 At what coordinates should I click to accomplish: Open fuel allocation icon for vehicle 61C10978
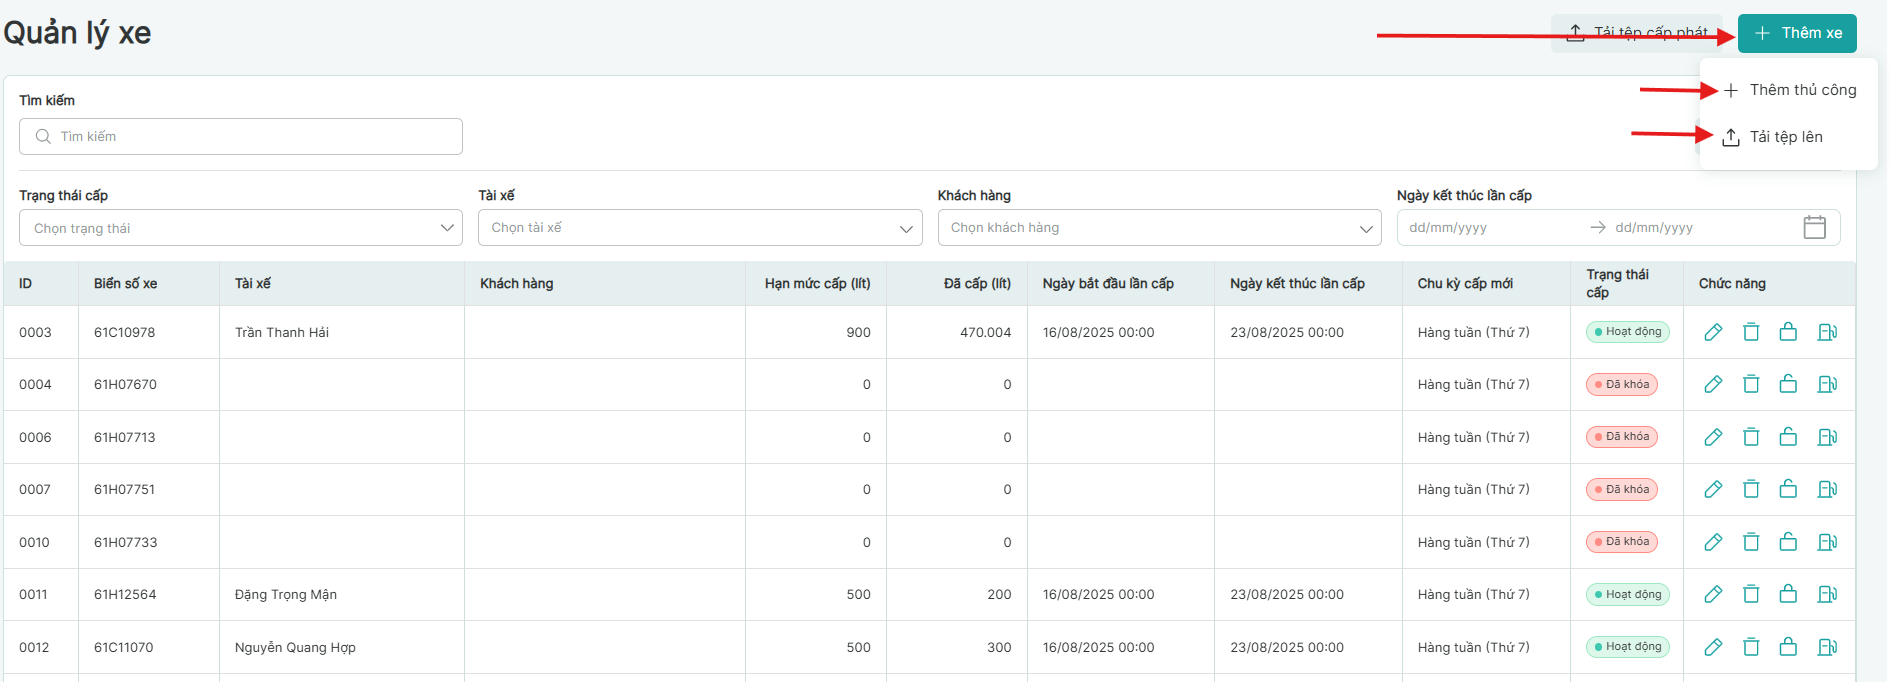[x=1827, y=332]
